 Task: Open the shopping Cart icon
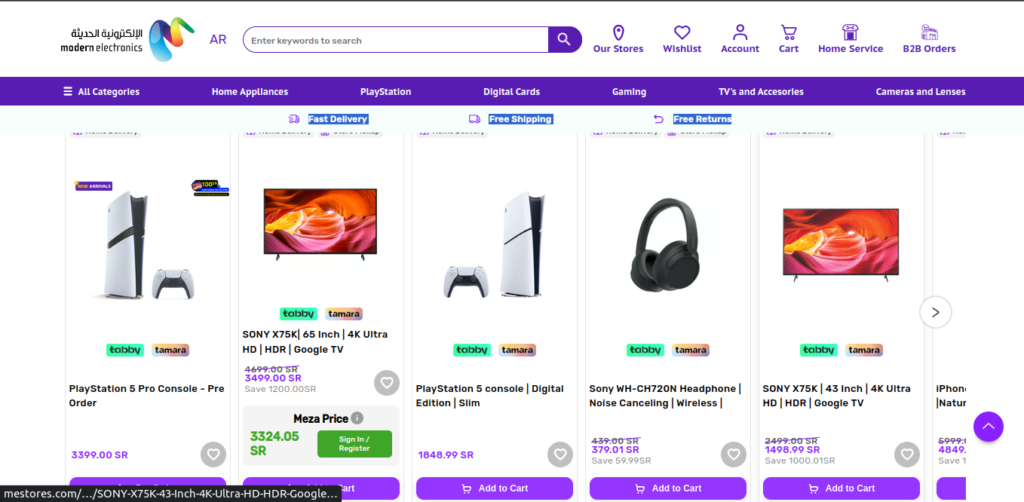point(788,33)
